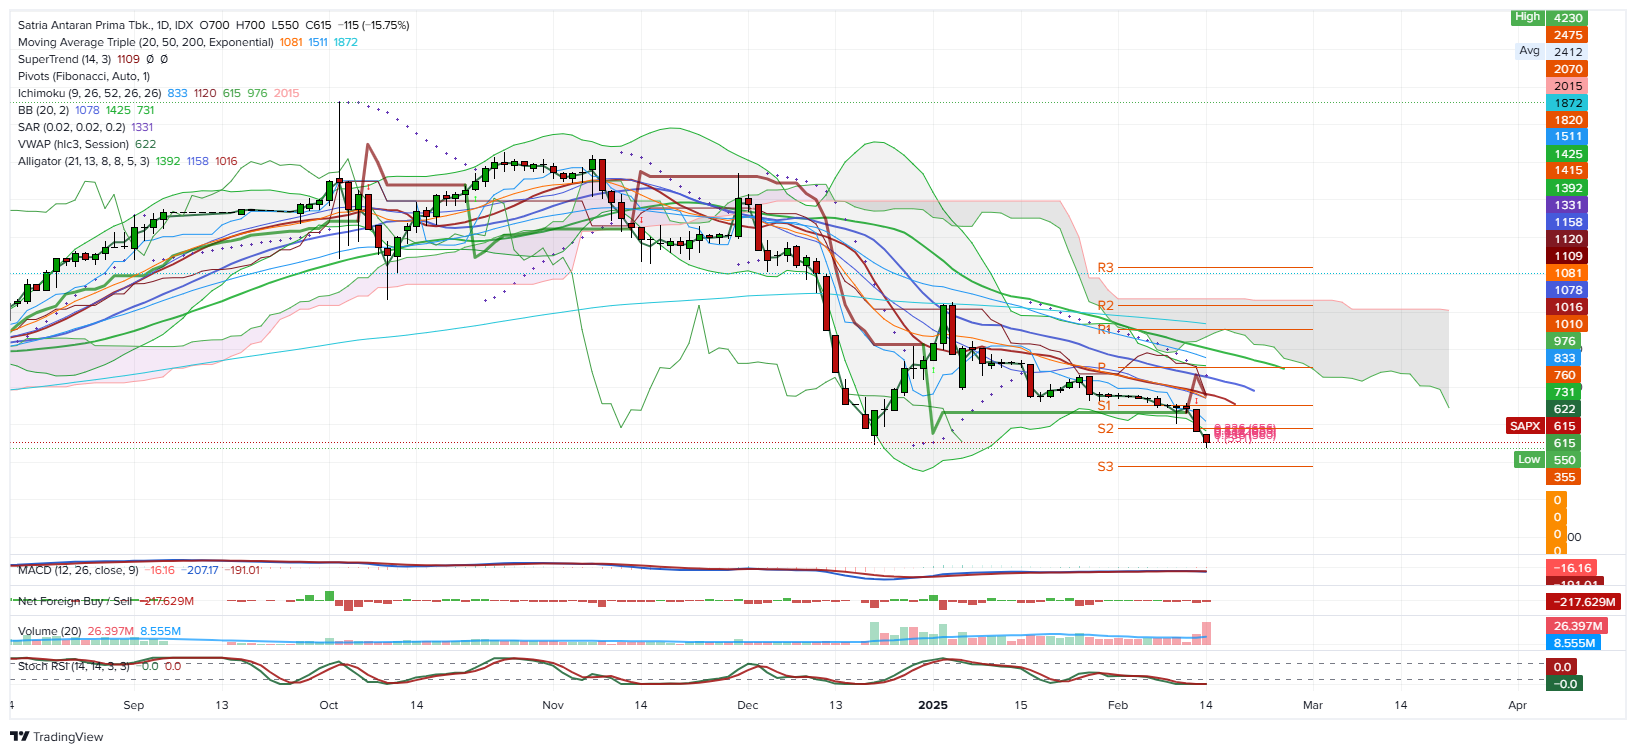Select the 26.397M volume value tag
The height and width of the screenshot is (754, 1636).
click(1577, 626)
